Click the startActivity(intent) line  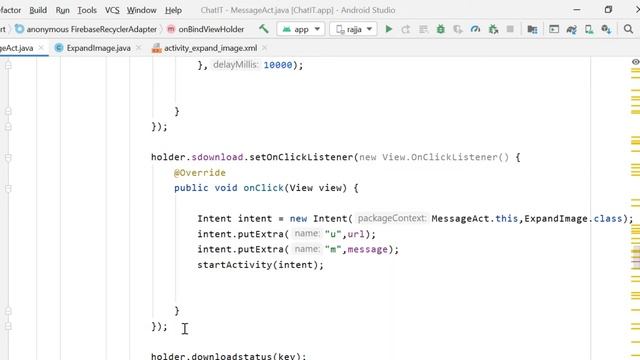tap(260, 265)
